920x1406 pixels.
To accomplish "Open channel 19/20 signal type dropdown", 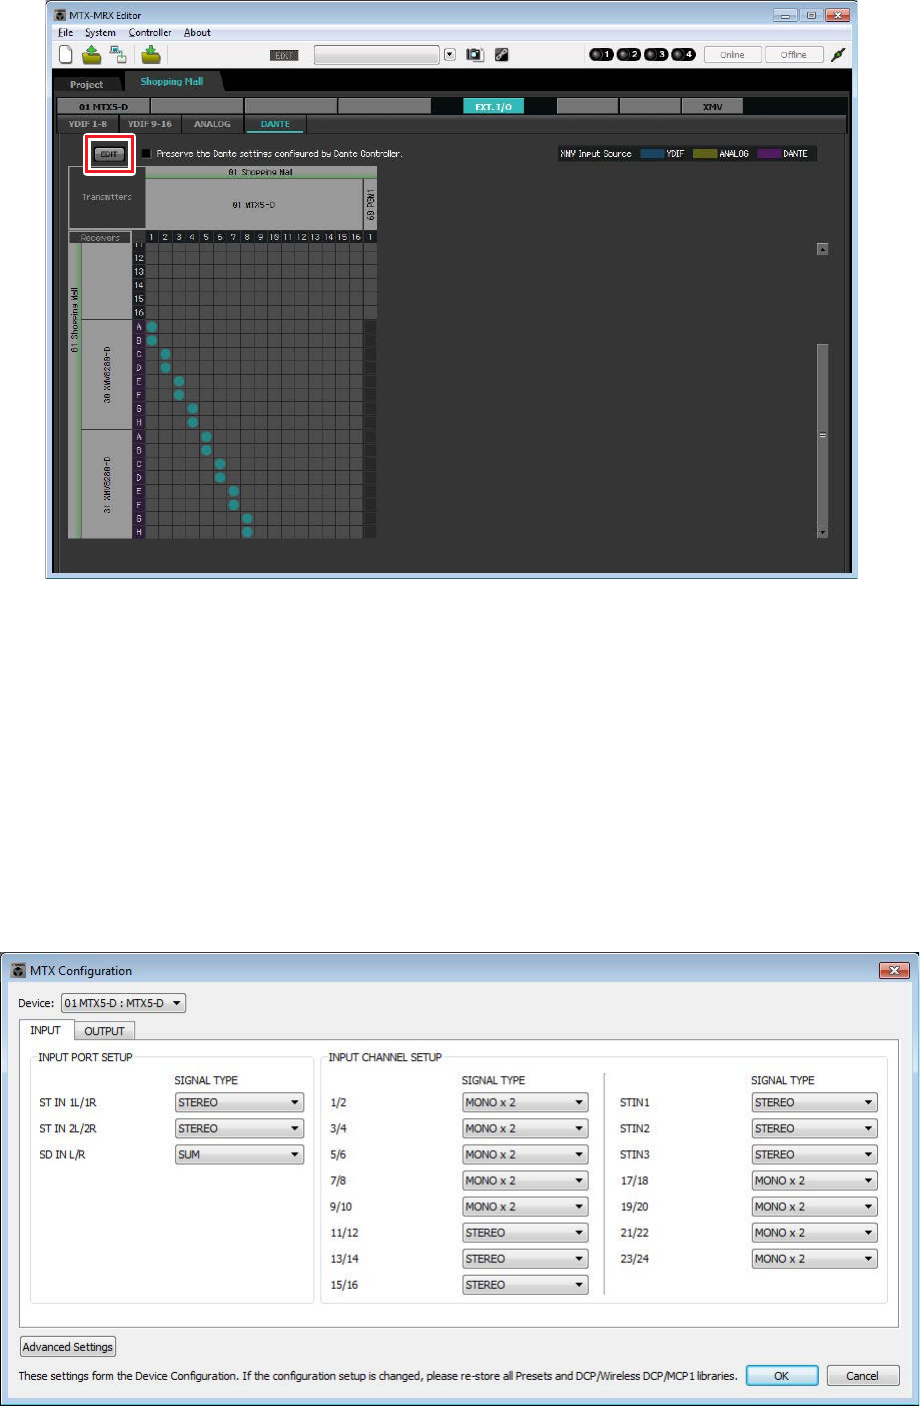I will coord(815,1207).
